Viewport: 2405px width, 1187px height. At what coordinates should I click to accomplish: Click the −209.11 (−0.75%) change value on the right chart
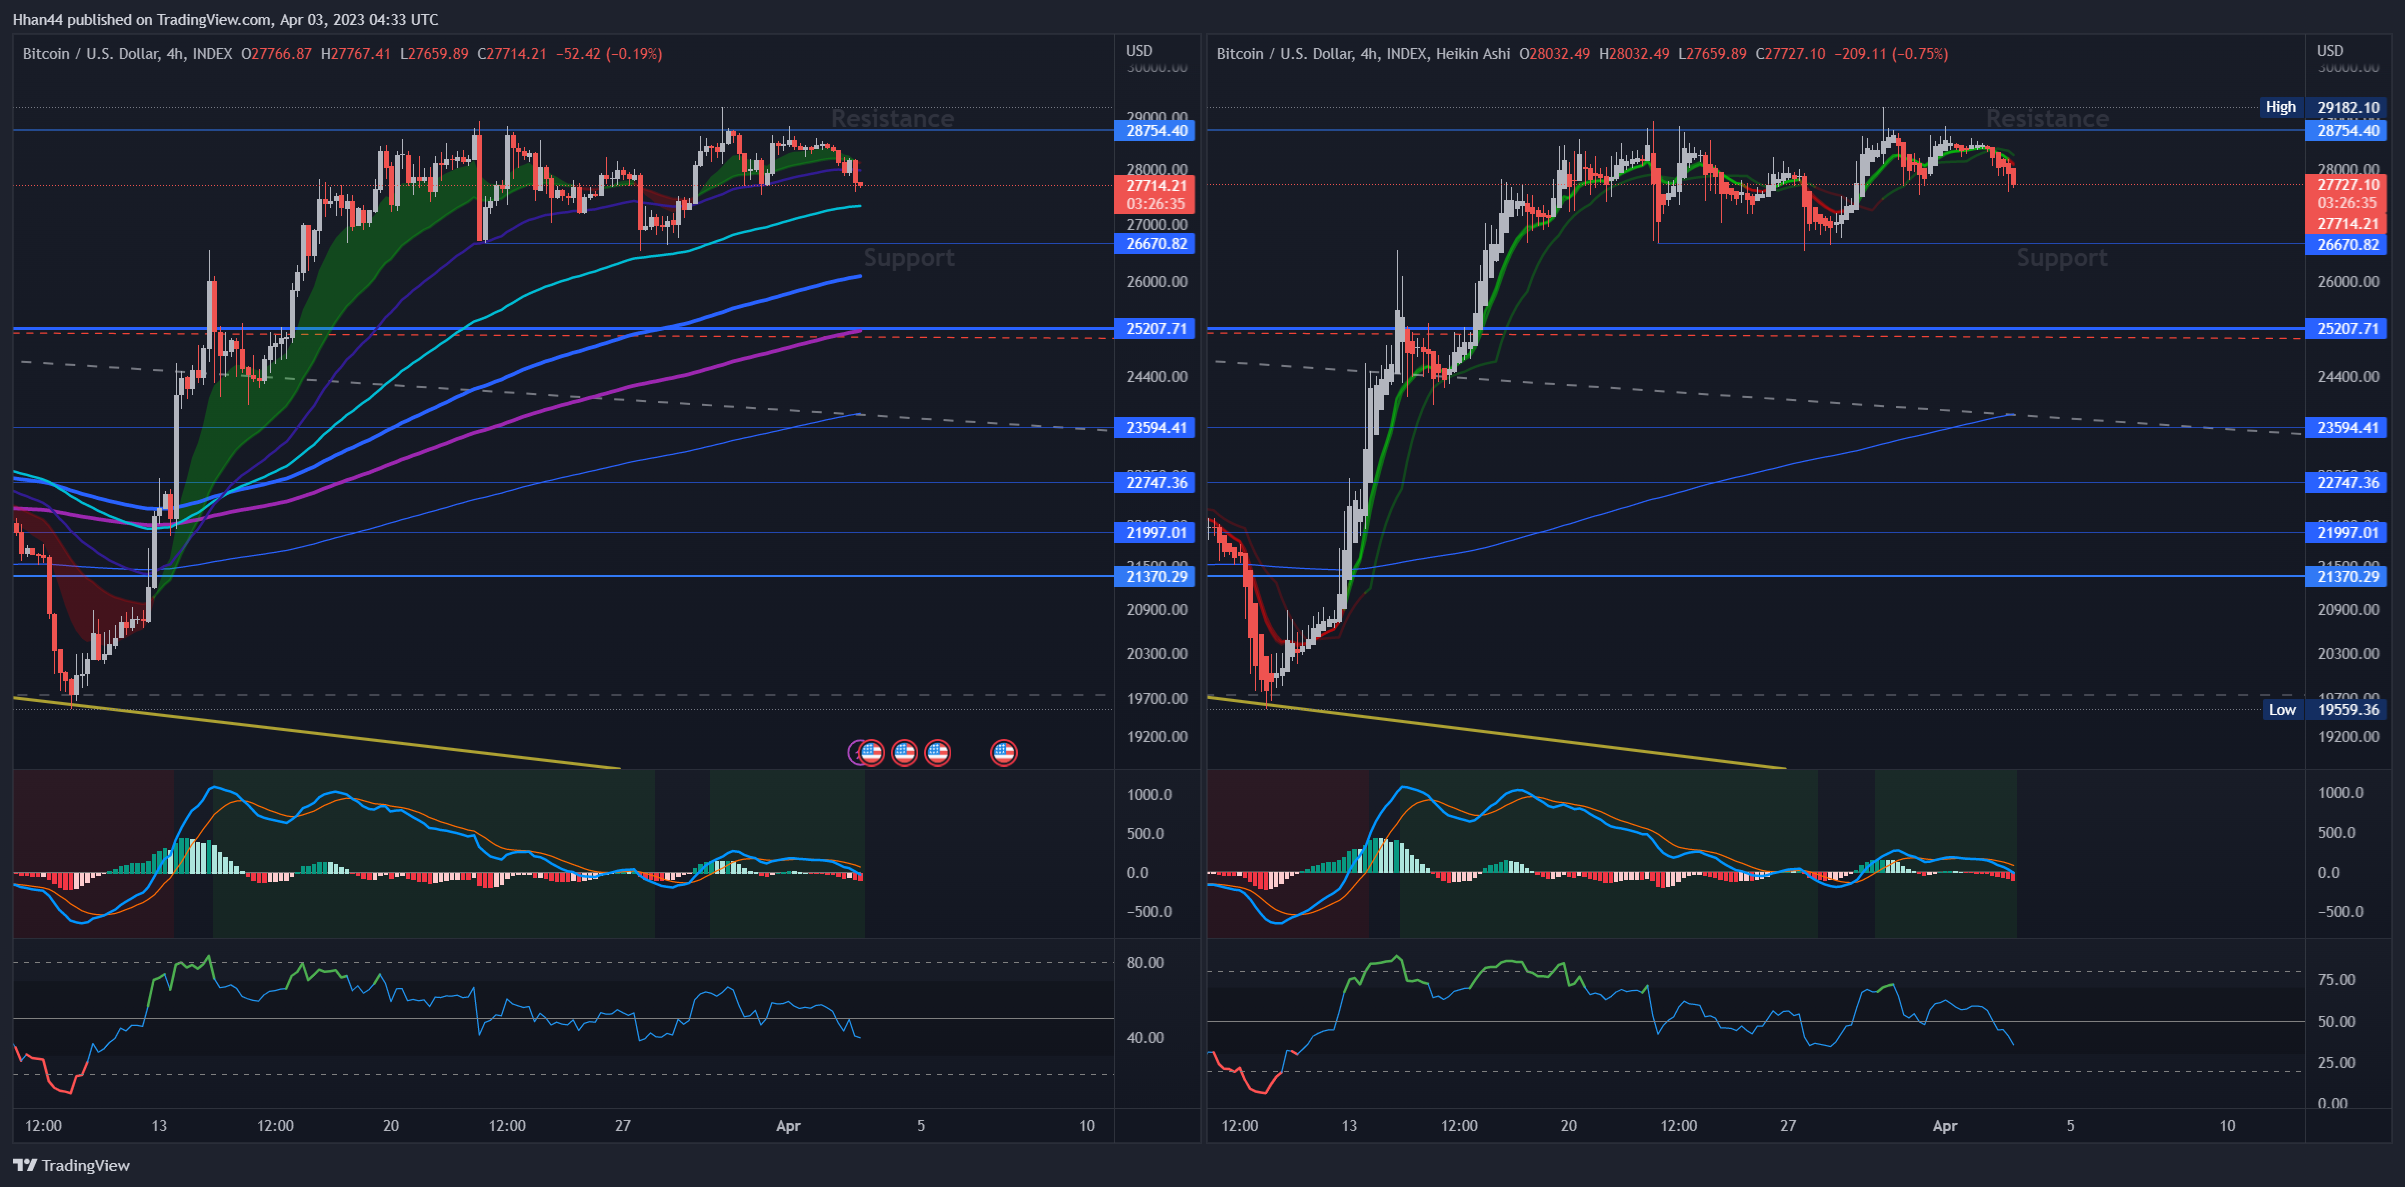[1891, 54]
